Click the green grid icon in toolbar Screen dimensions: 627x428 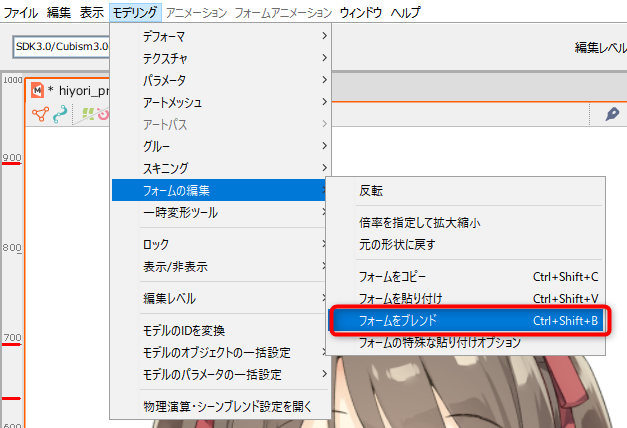86,115
